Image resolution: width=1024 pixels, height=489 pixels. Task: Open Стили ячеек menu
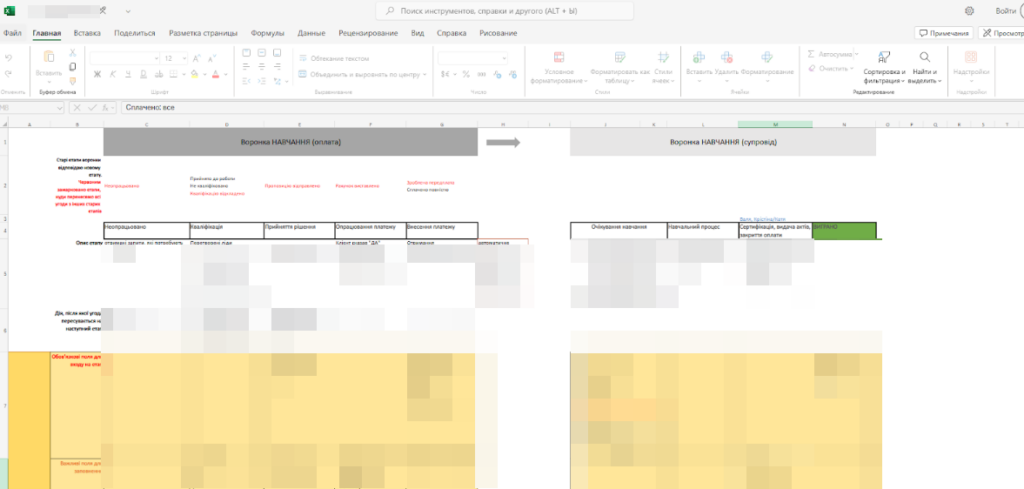point(663,68)
